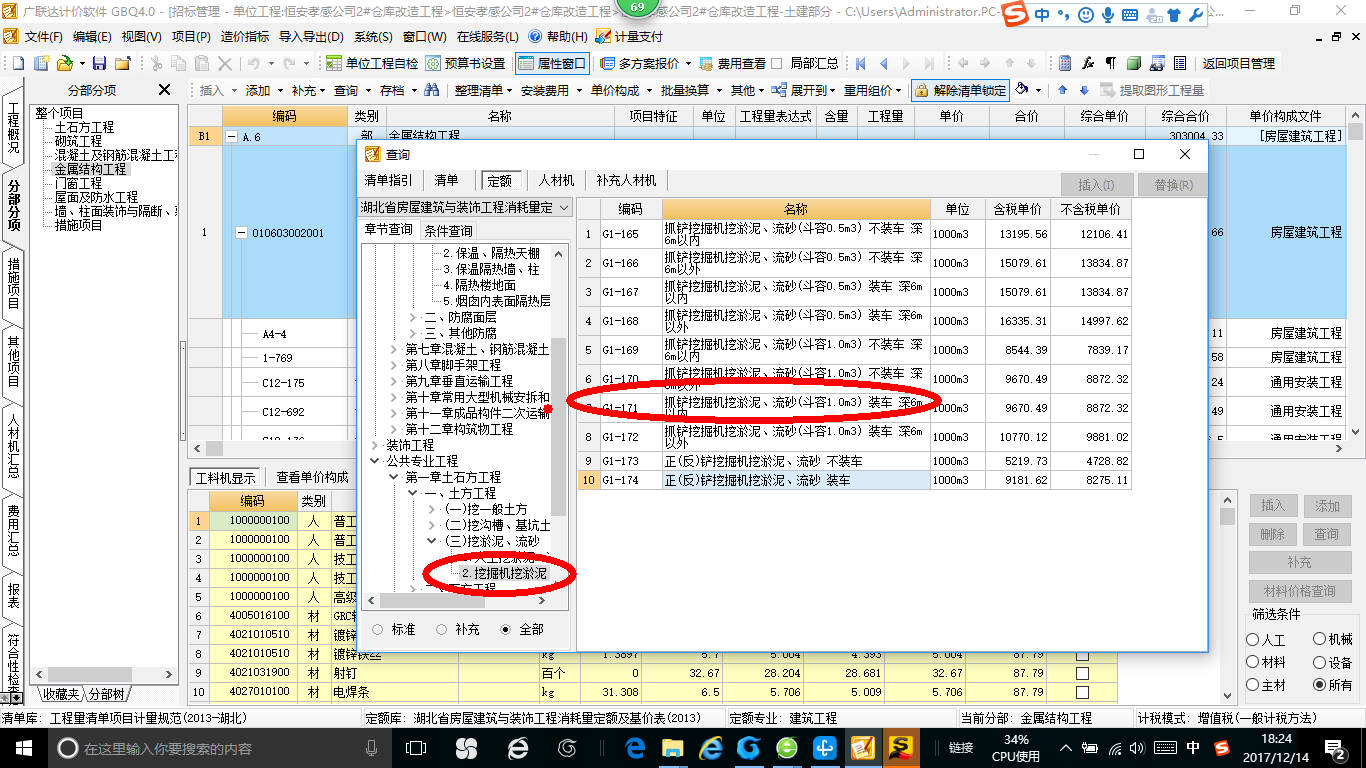1366x768 pixels.
Task: Open the 湖北省房屋建筑与装饰工程 quota library dropdown
Action: click(x=466, y=208)
